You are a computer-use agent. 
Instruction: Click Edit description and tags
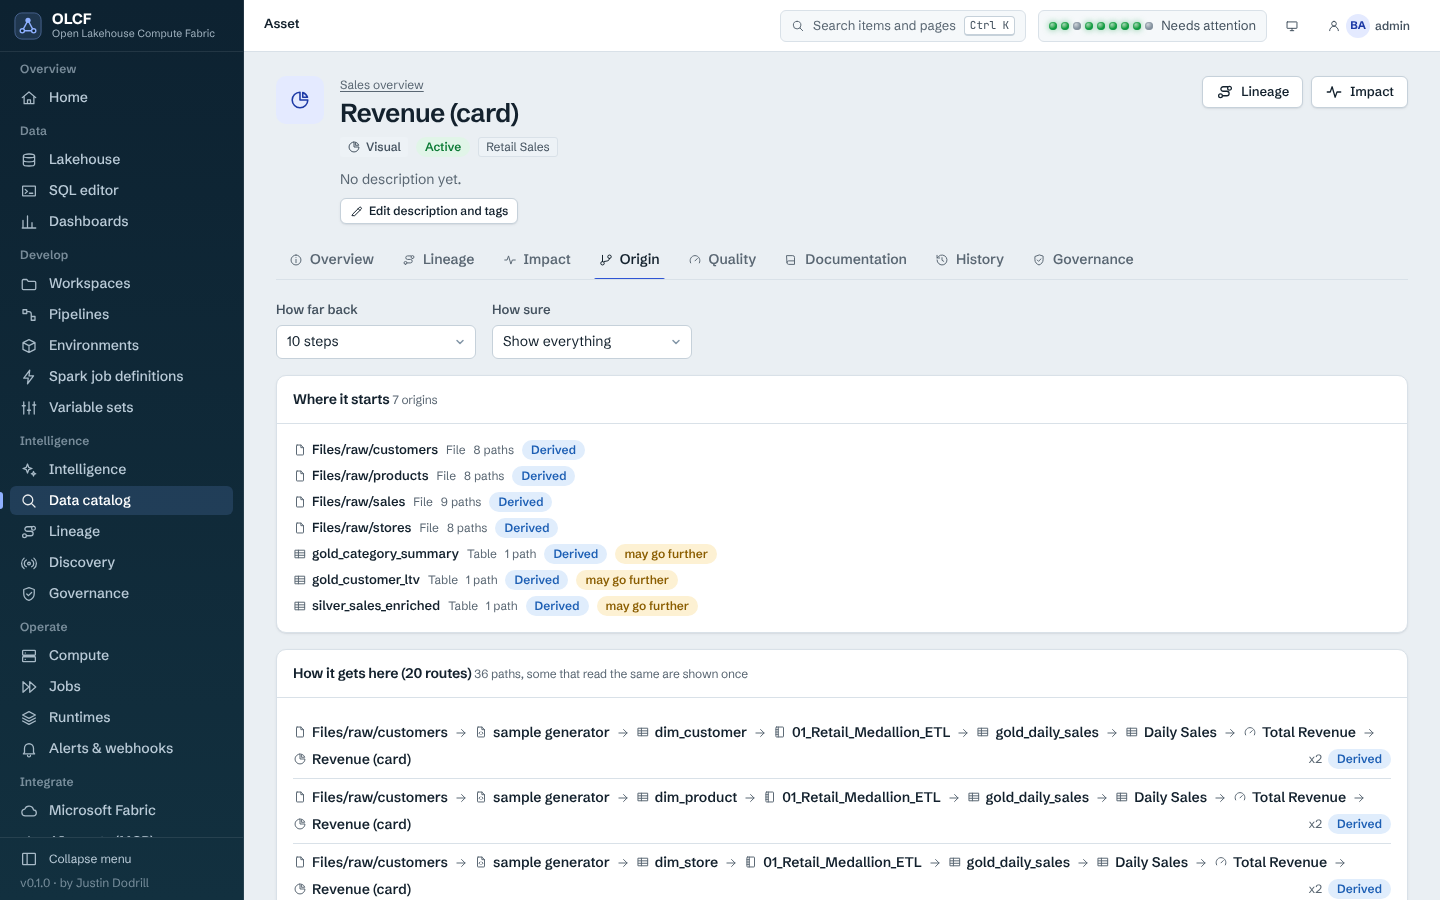coord(429,211)
